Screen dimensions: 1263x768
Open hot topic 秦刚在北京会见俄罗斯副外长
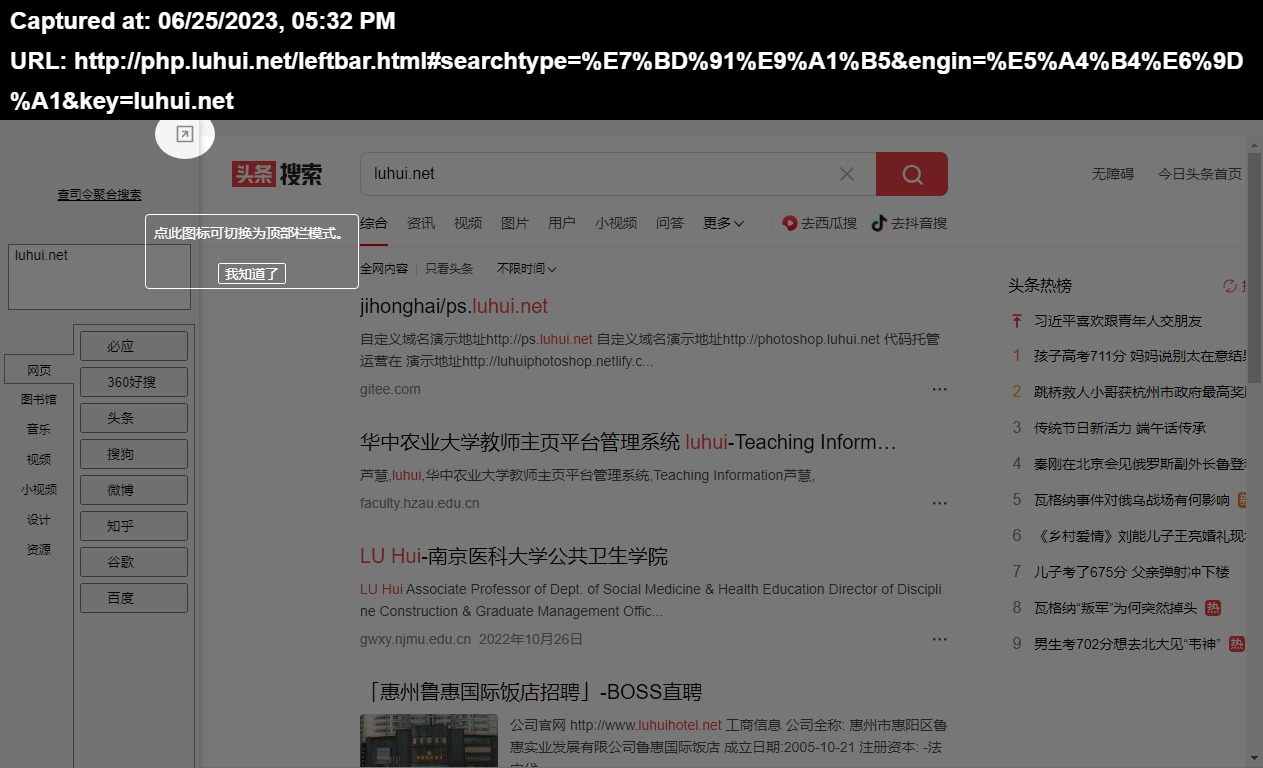tap(1140, 464)
